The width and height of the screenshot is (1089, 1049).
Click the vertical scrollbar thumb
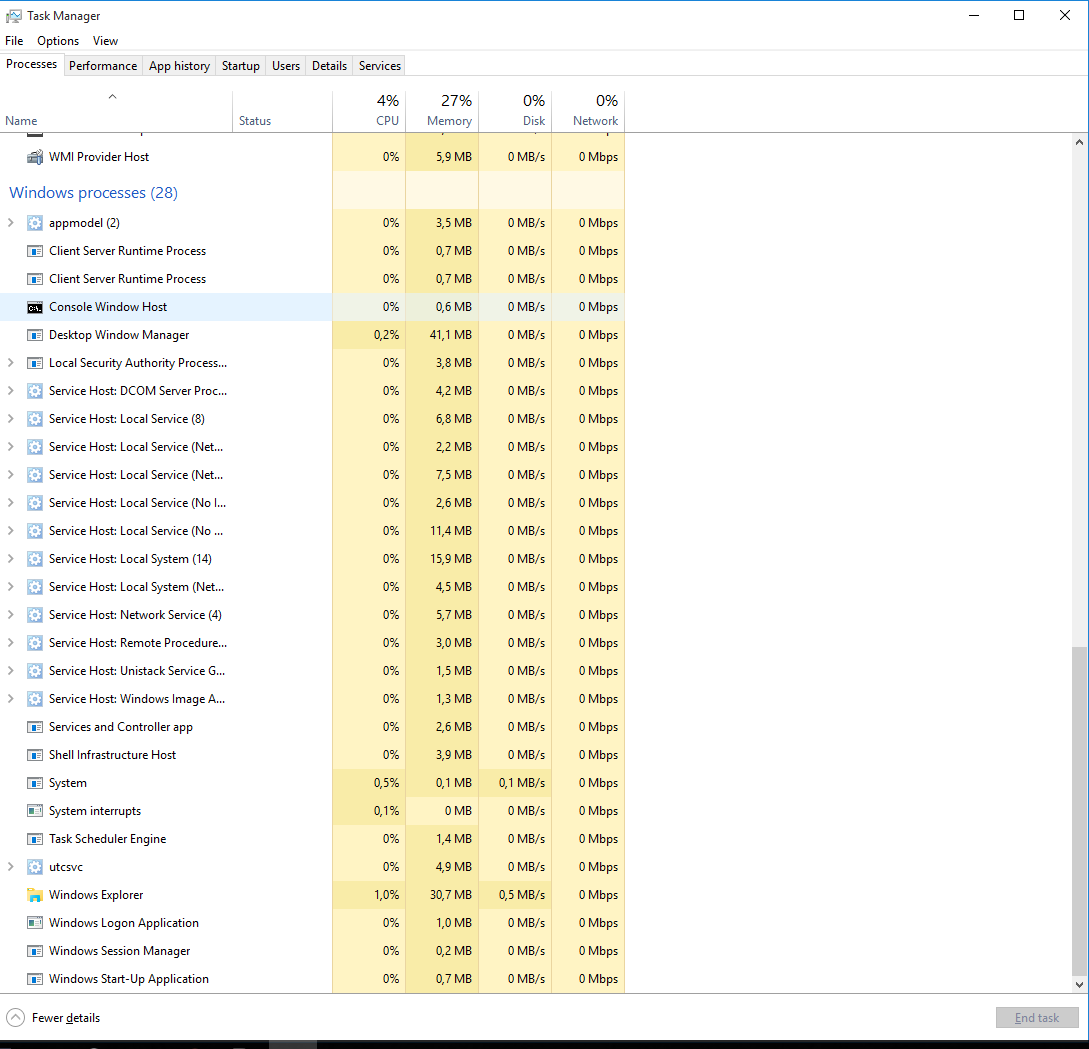point(1079,809)
